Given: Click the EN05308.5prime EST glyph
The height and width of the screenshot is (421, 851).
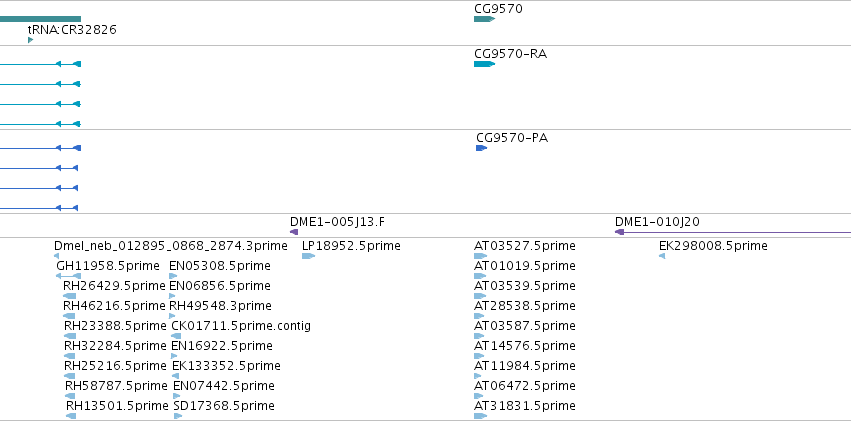Looking at the screenshot, I should (x=173, y=276).
